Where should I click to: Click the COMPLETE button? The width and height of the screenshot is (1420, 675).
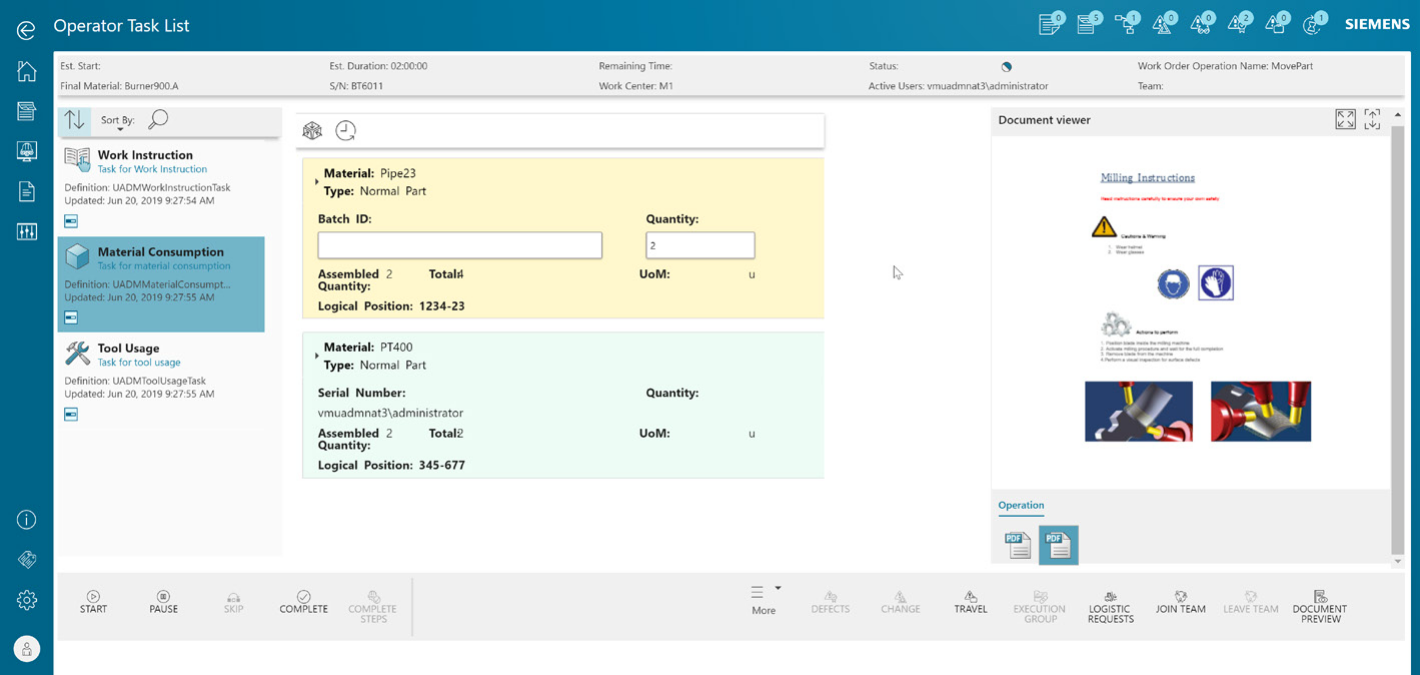[303, 601]
